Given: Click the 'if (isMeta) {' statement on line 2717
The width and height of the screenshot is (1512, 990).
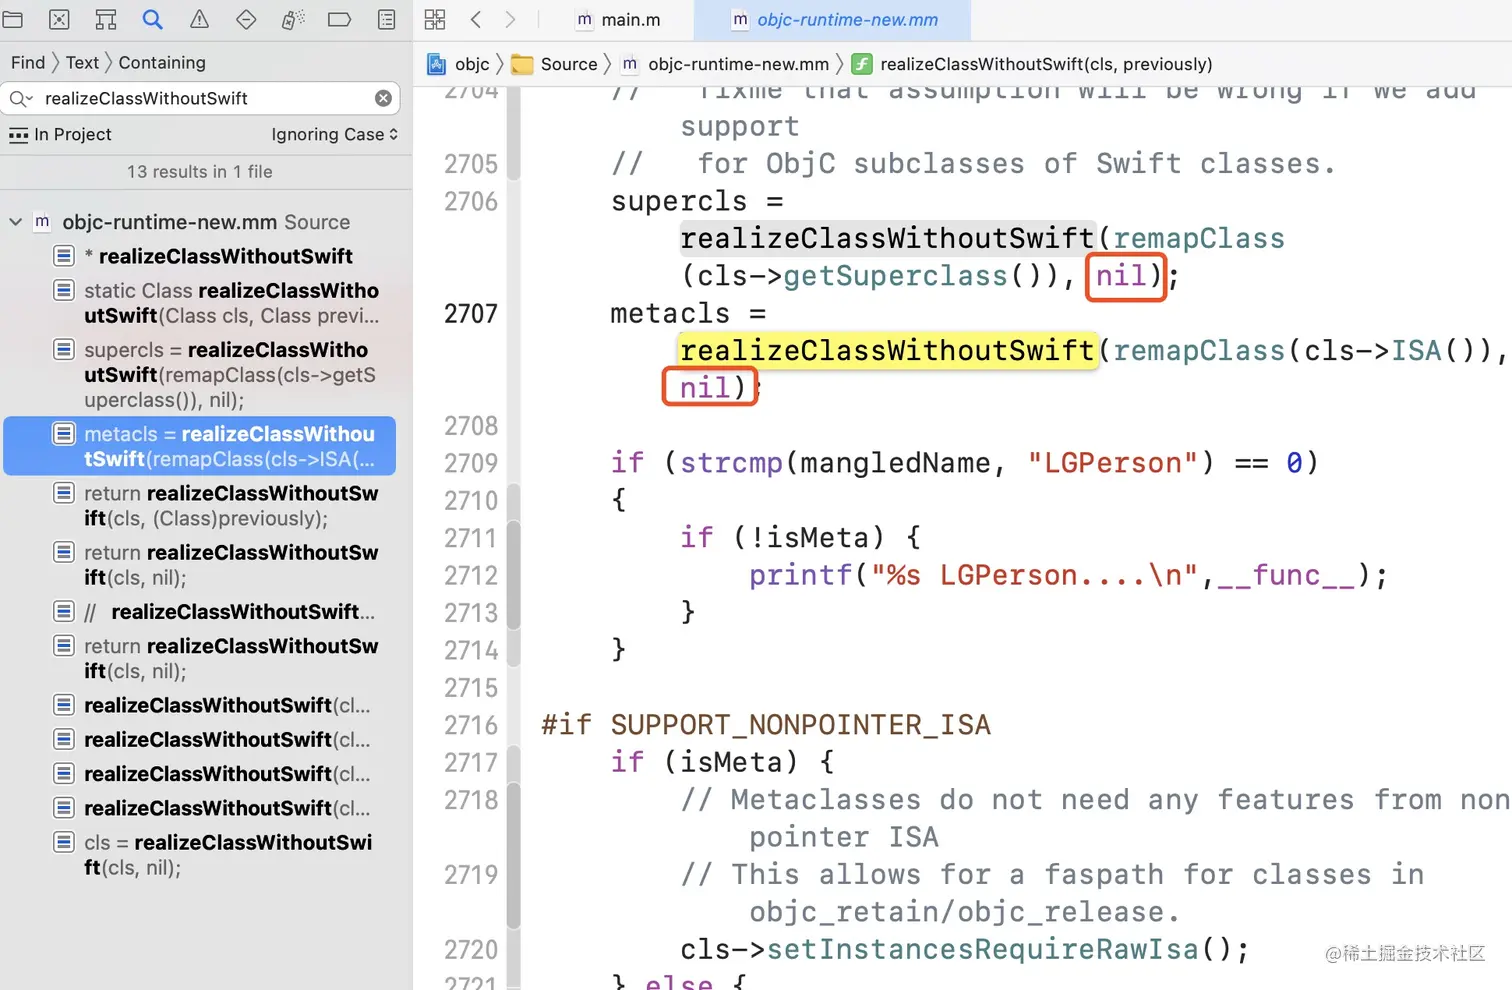Looking at the screenshot, I should (722, 762).
